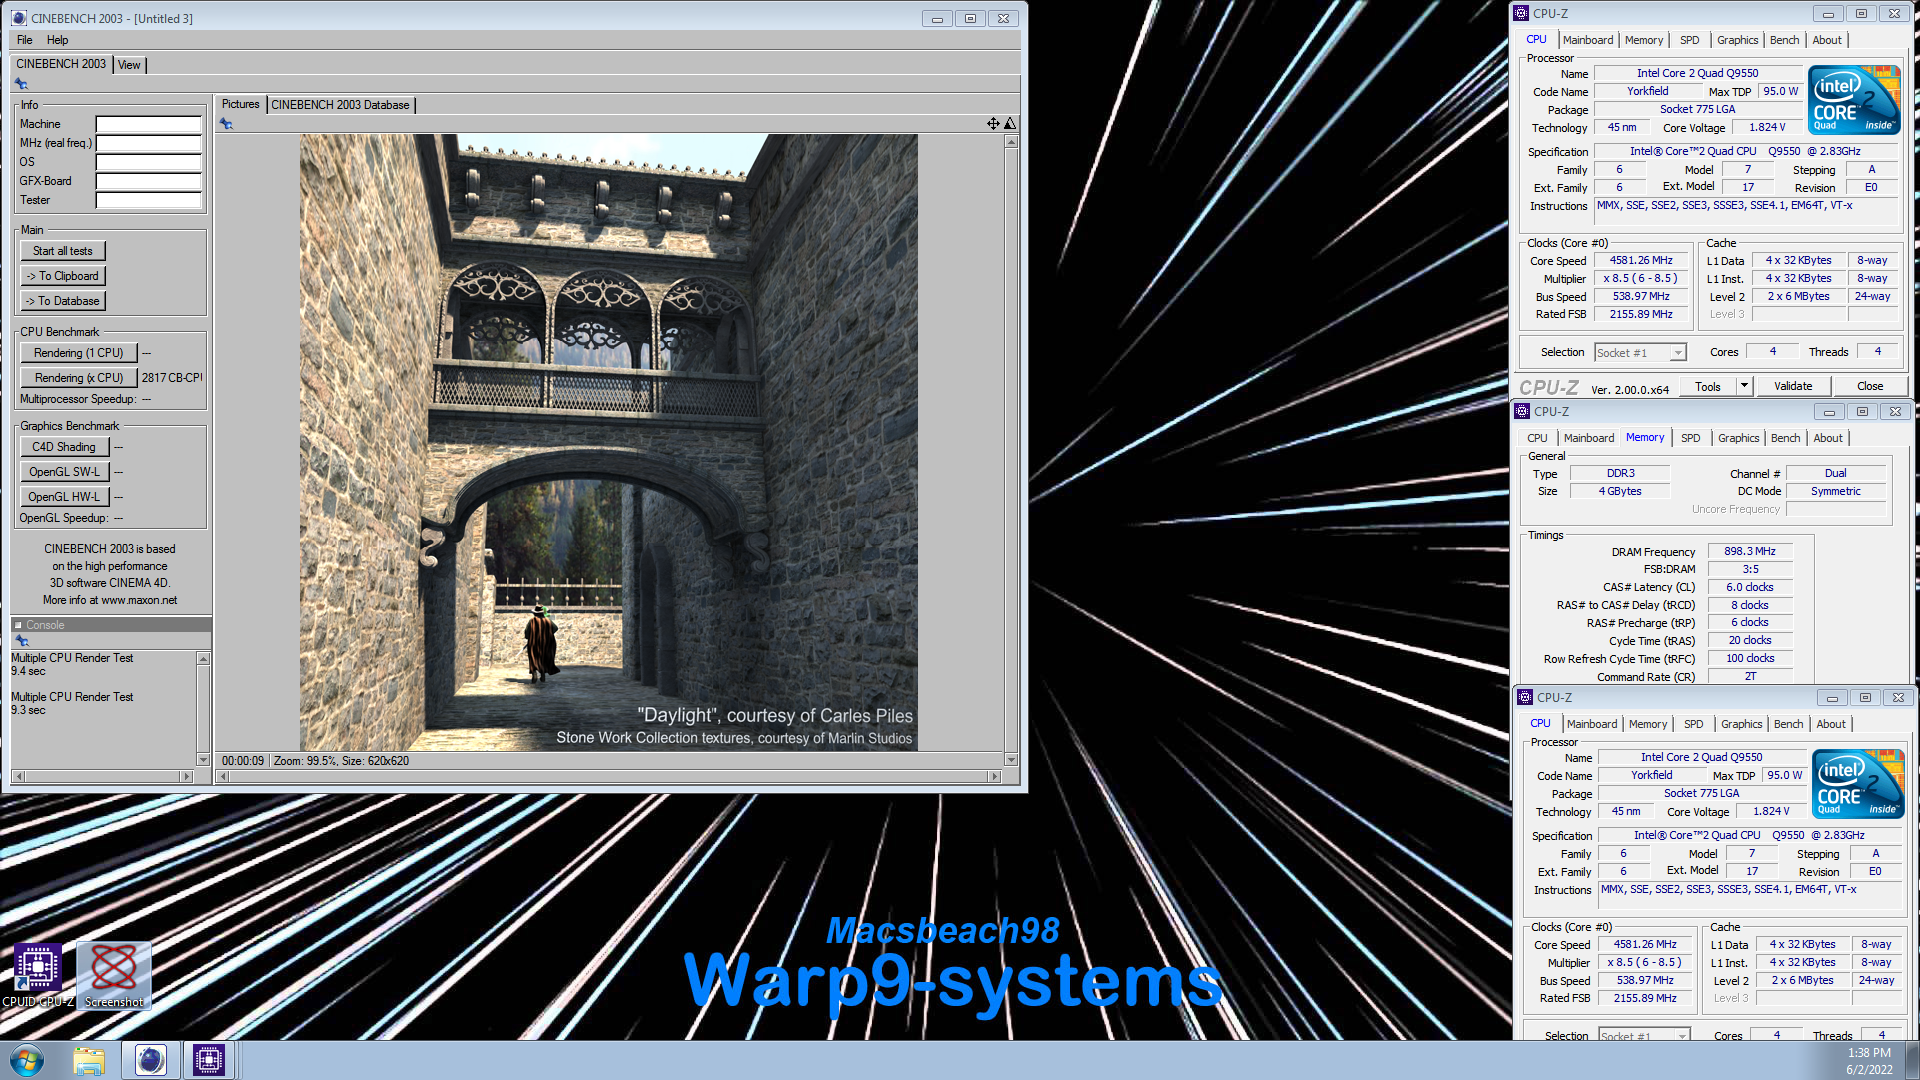Click the Close button in top CPU-Z
This screenshot has height=1080, width=1920.
[x=1870, y=386]
